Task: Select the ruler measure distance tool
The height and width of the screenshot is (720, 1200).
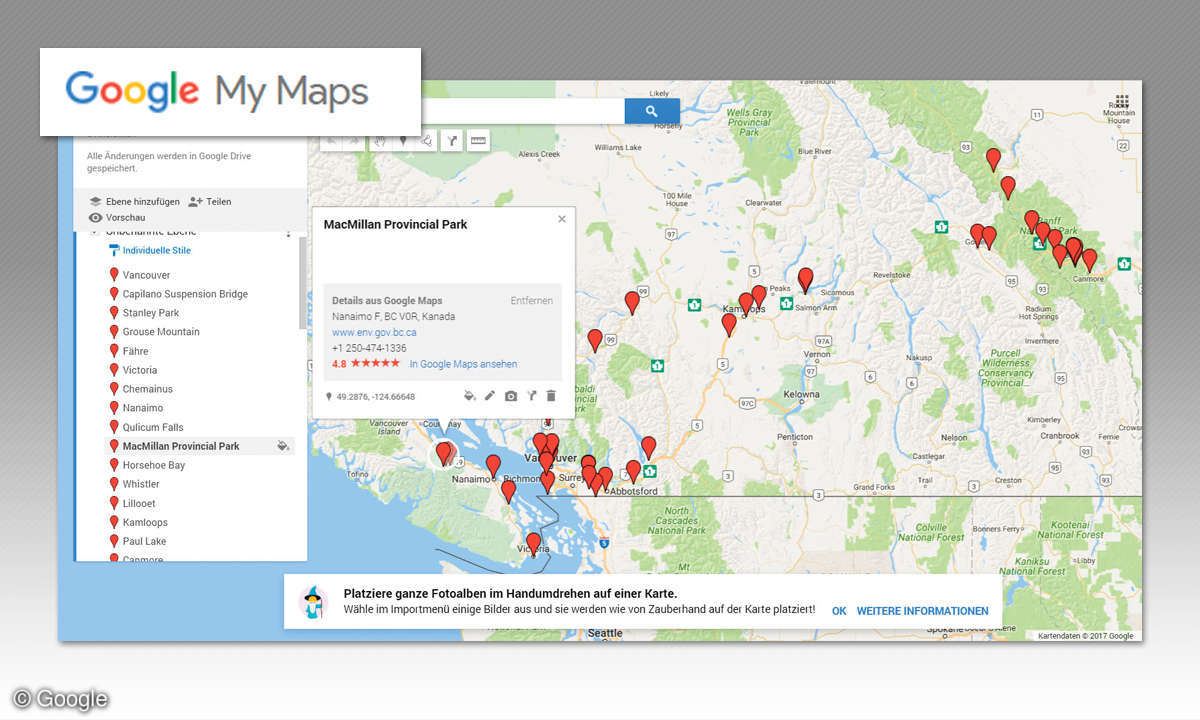Action: (478, 141)
